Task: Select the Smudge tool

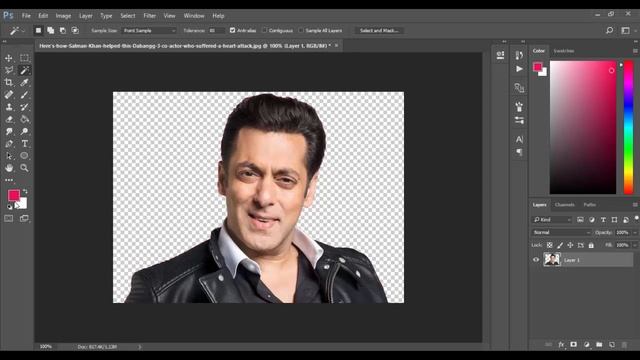Action: pyautogui.click(x=9, y=131)
